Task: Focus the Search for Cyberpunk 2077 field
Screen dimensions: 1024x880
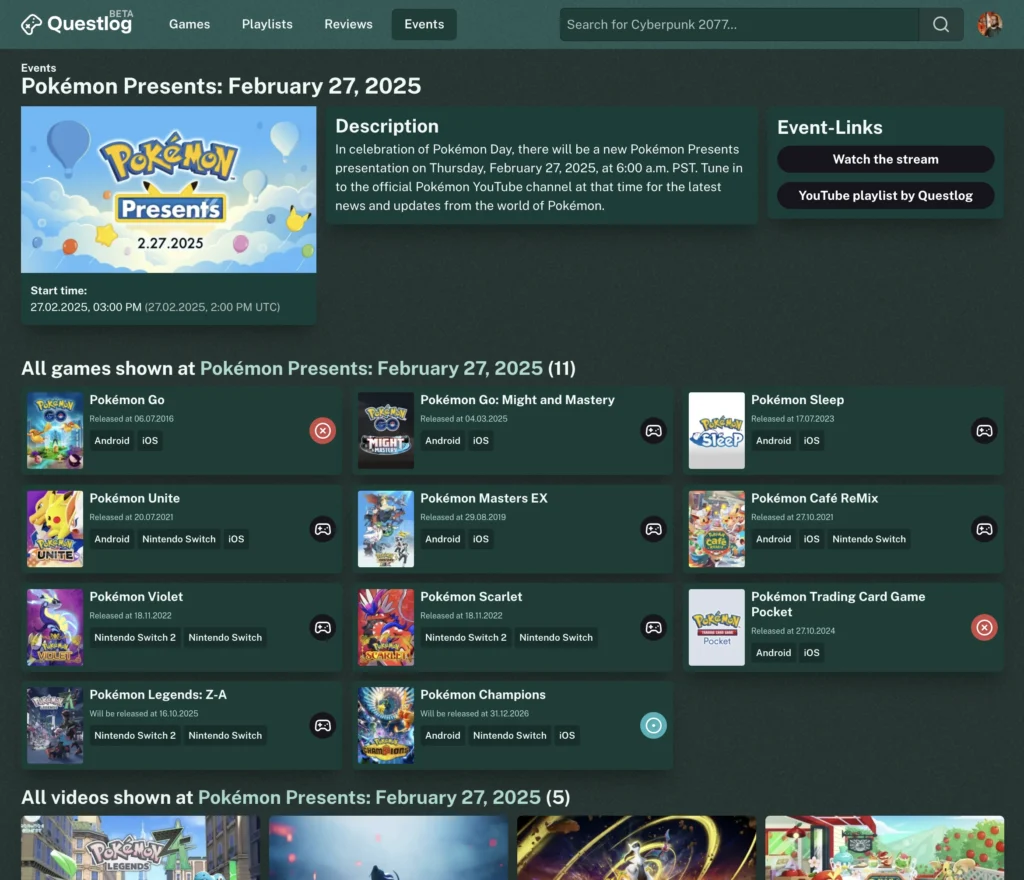Action: 739,24
